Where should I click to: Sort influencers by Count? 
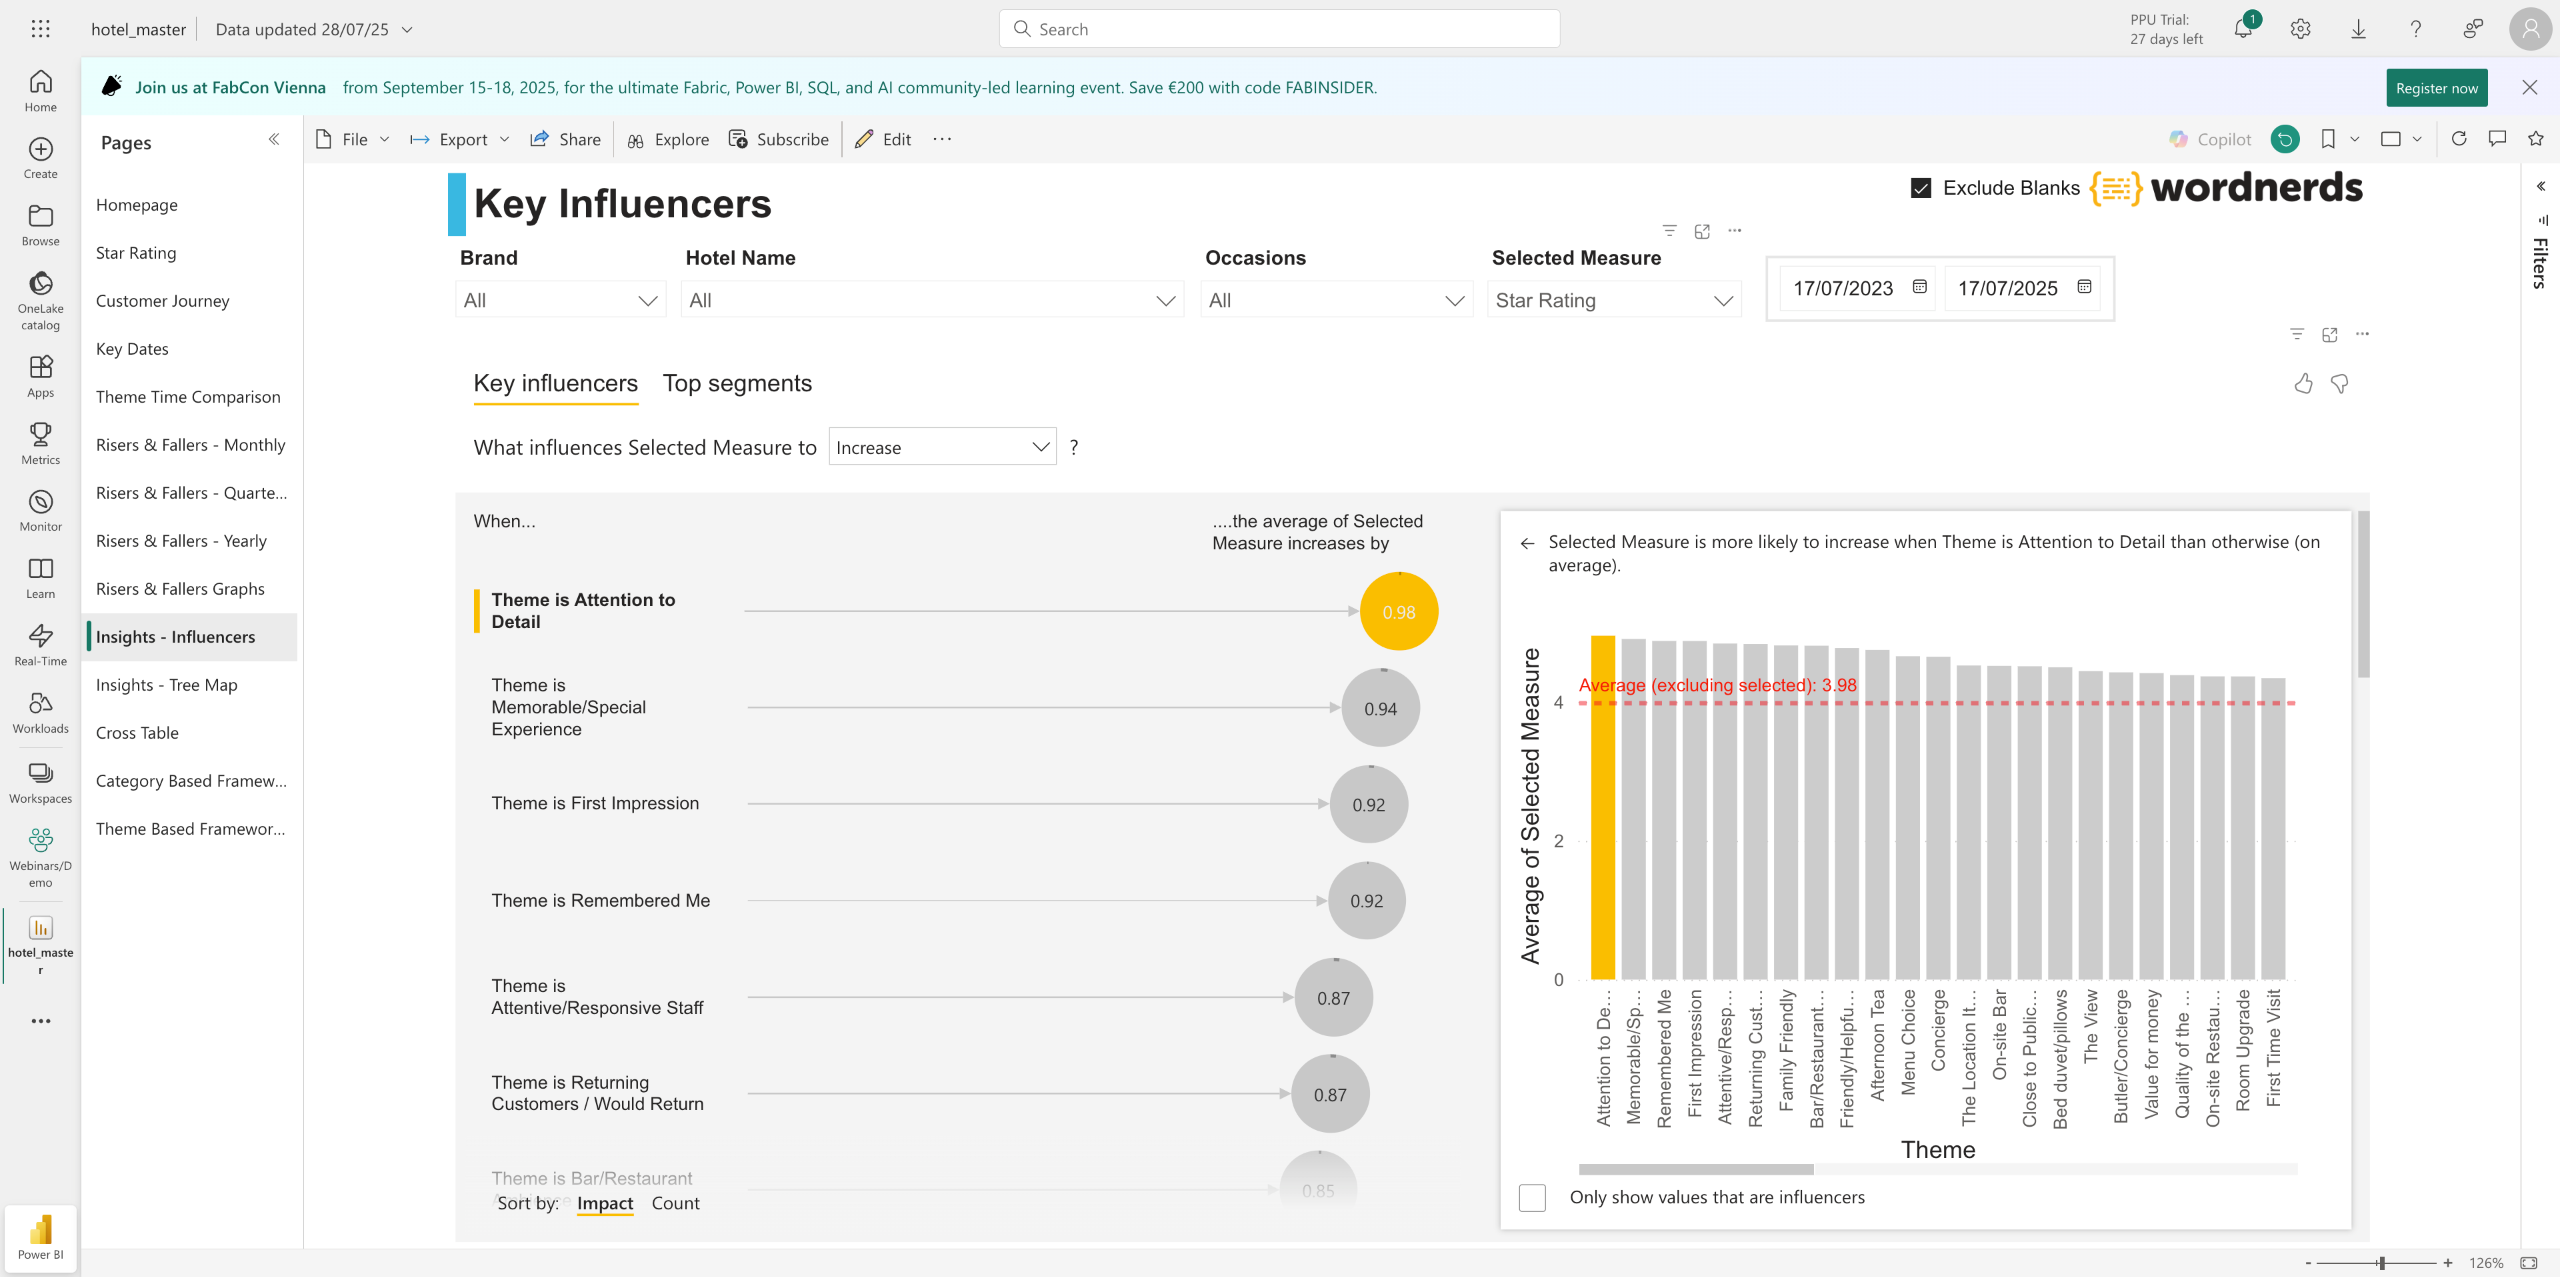675,1203
